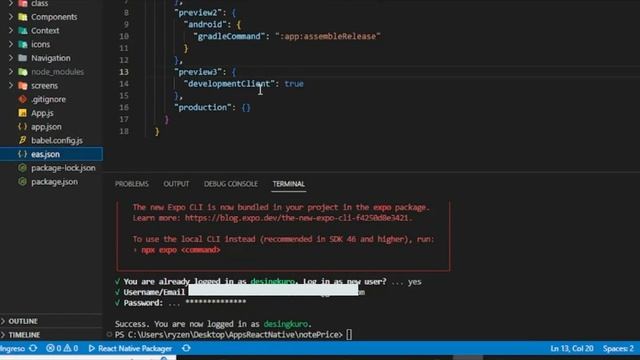The height and width of the screenshot is (360, 640).
Task: Click the "preview2" key on line 8
Action: [x=198, y=13]
